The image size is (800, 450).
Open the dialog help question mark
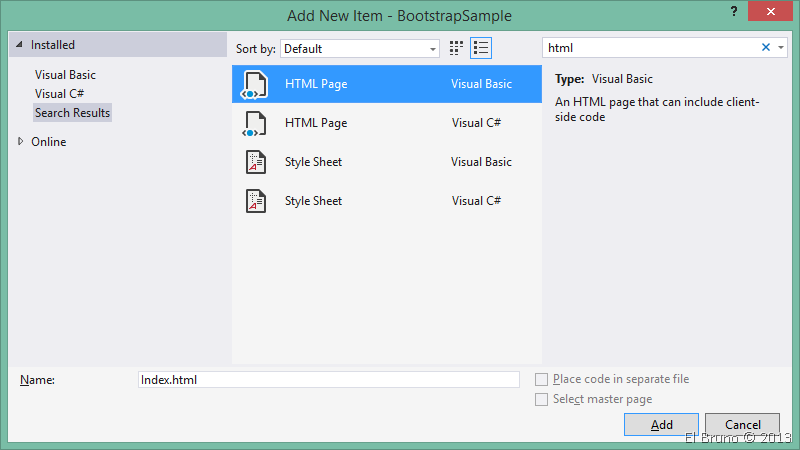tap(723, 12)
